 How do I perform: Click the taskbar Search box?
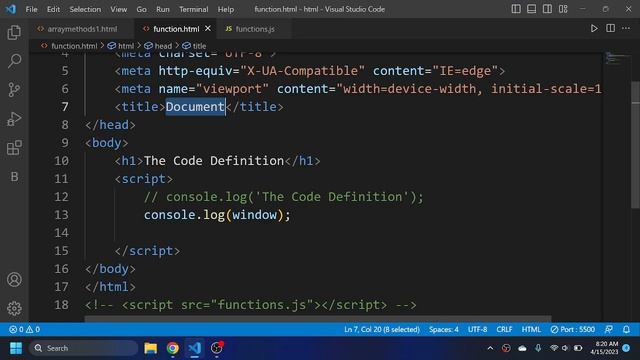[x=83, y=348]
